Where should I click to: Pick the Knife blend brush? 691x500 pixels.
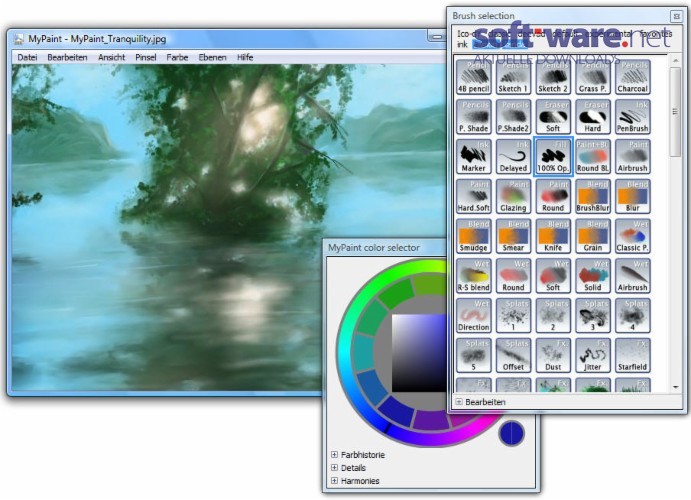pos(553,236)
